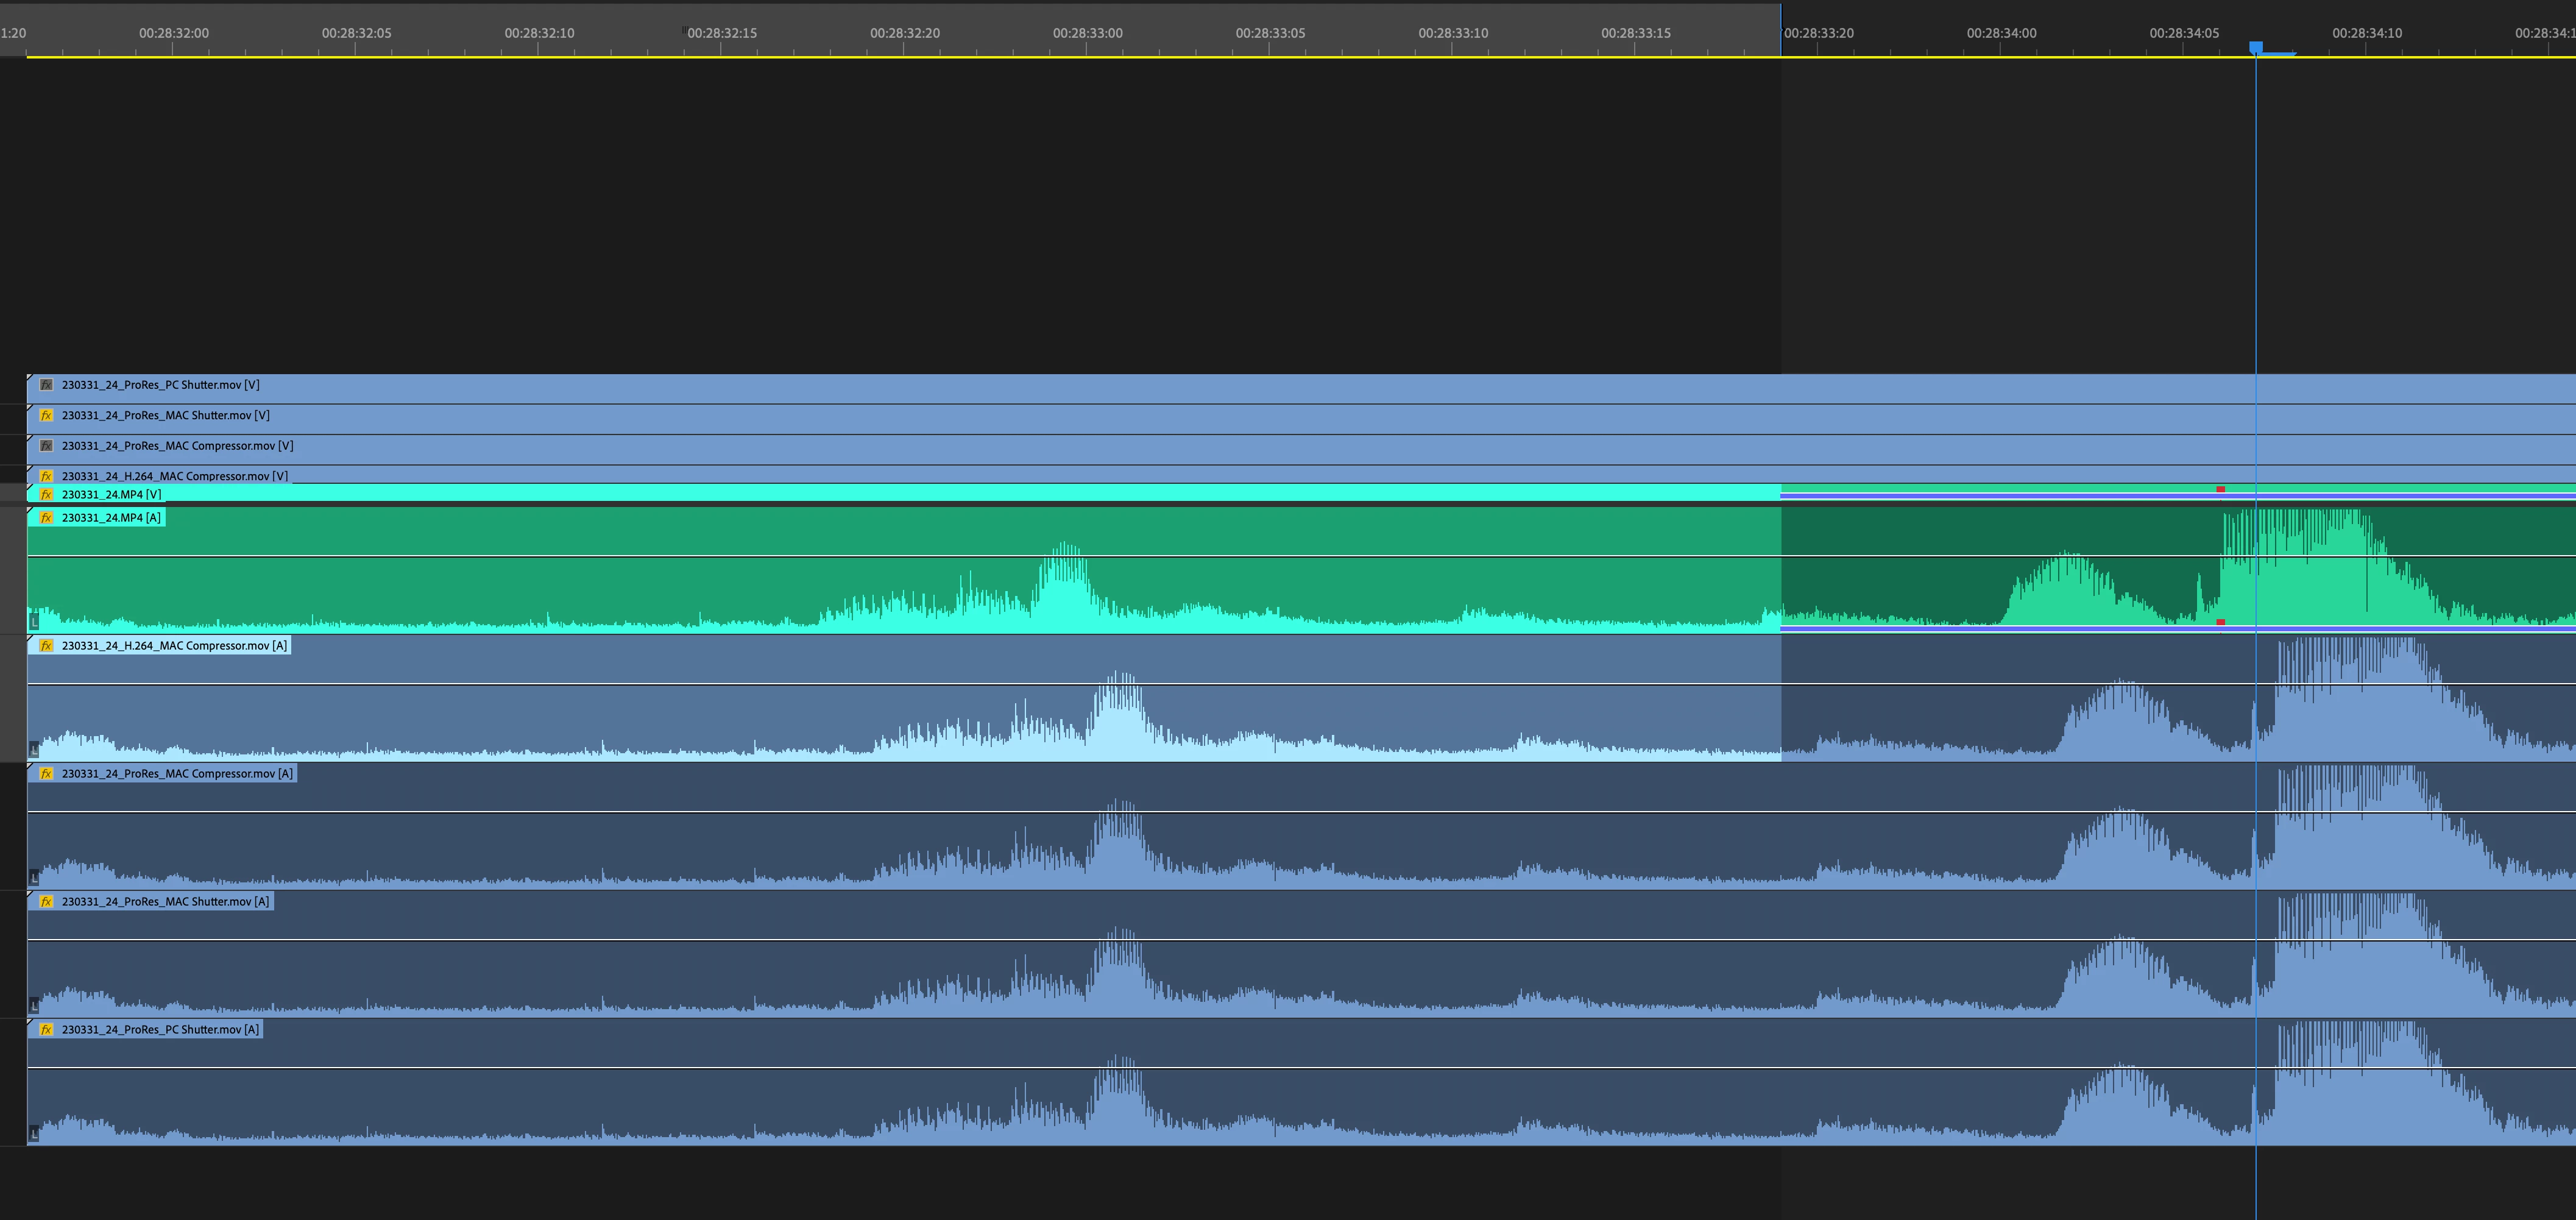Select the ProRes_PC Shutter.mov [A] clip label
Image resolution: width=2576 pixels, height=1220 pixels.
click(160, 1030)
